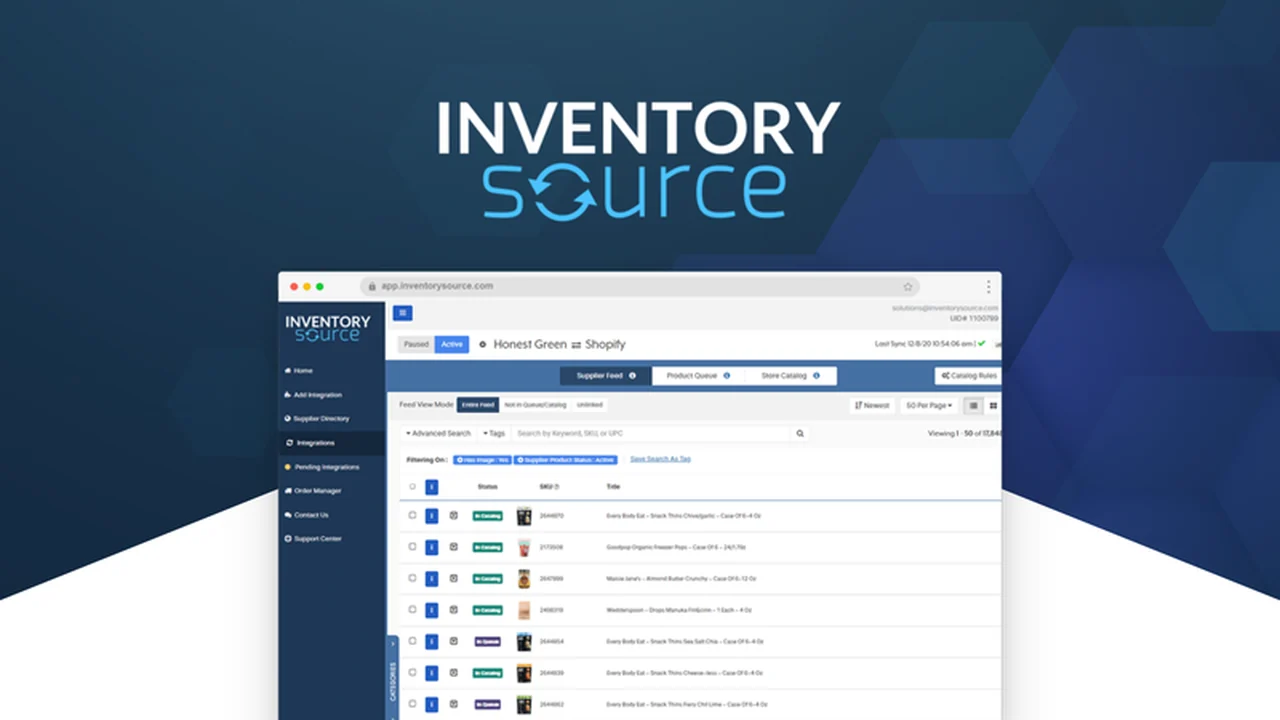
Task: Check the Almond Butter Crunchy row checkbox
Action: 412,578
